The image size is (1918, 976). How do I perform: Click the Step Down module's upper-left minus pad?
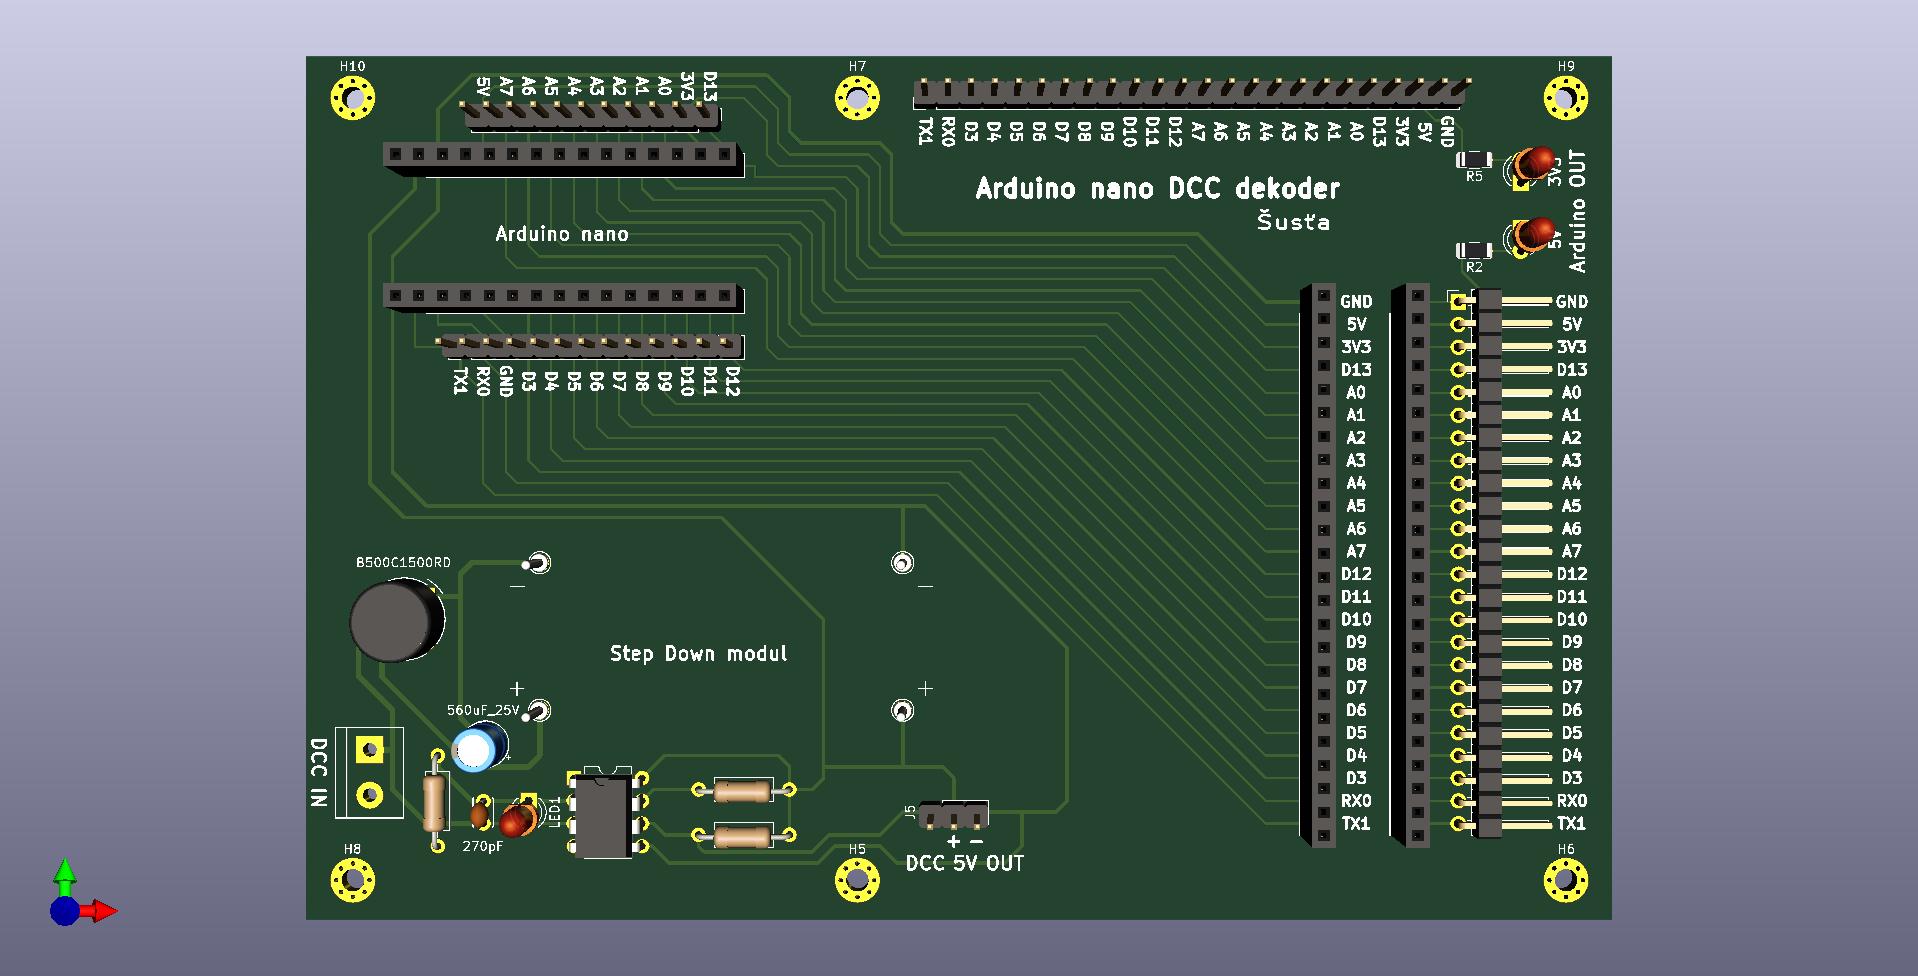538,563
